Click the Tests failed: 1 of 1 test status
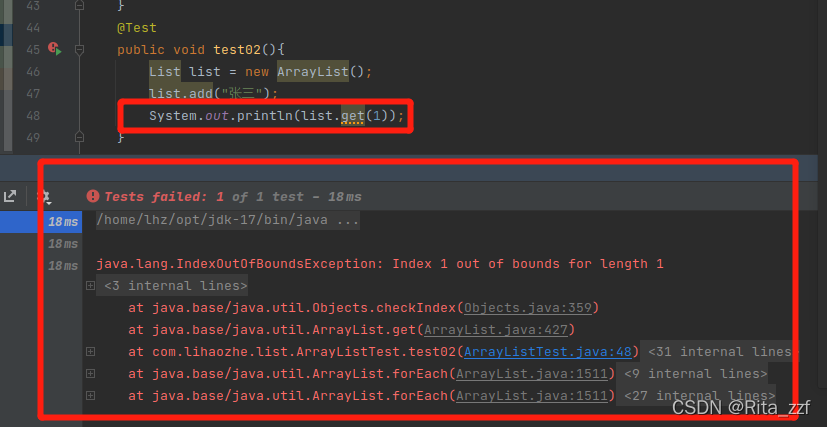The image size is (827, 427). click(233, 197)
